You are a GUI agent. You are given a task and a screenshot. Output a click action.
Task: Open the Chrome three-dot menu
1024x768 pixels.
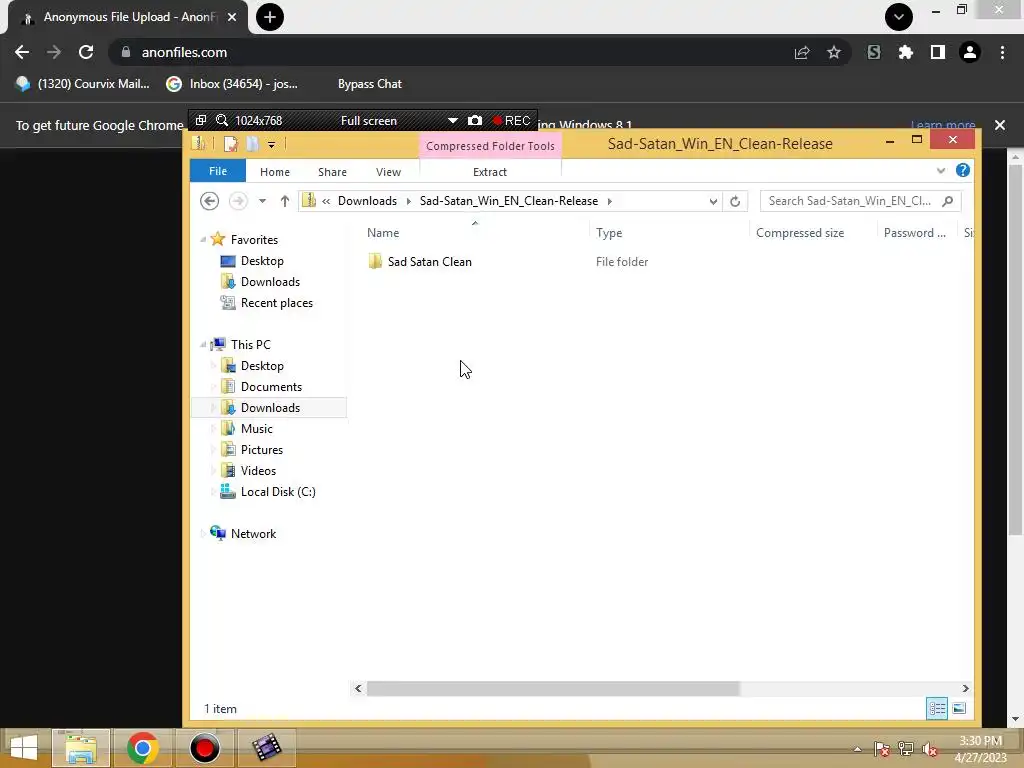[1002, 52]
